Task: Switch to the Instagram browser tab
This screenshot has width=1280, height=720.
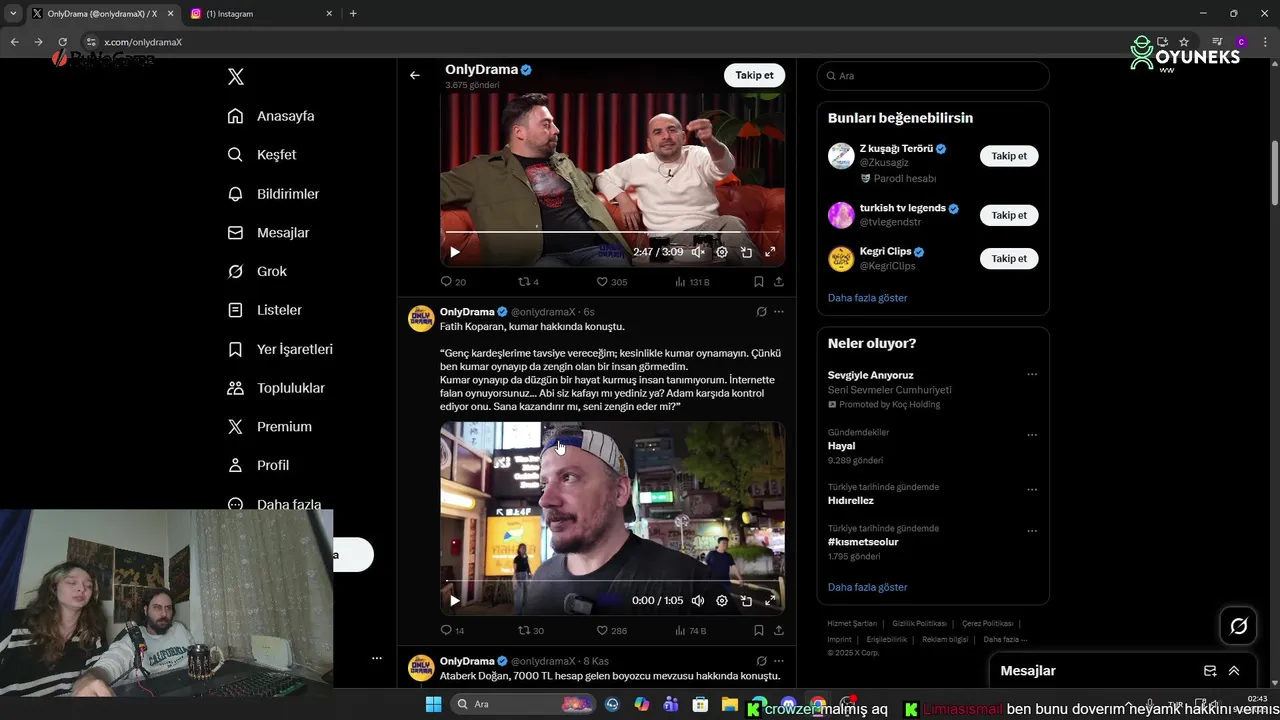Action: pos(260,14)
